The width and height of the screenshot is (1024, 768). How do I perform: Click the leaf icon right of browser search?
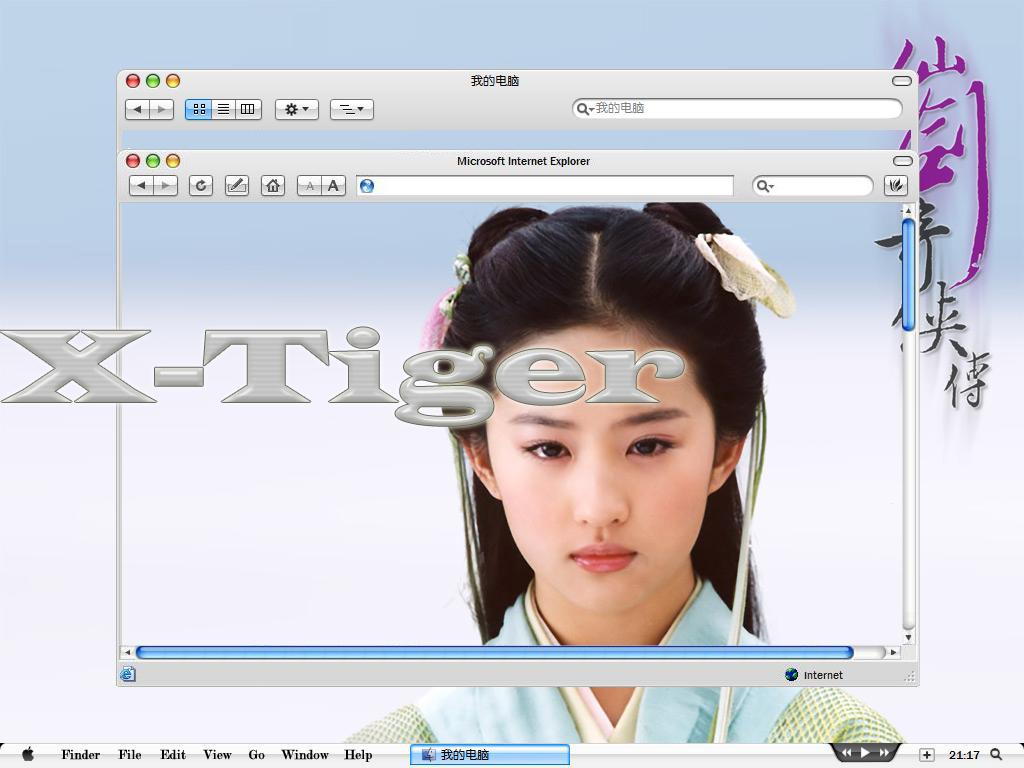coord(896,186)
